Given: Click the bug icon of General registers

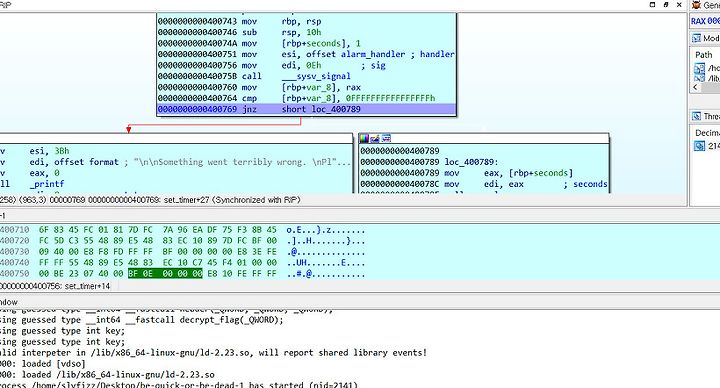Looking at the screenshot, I should (x=696, y=5).
